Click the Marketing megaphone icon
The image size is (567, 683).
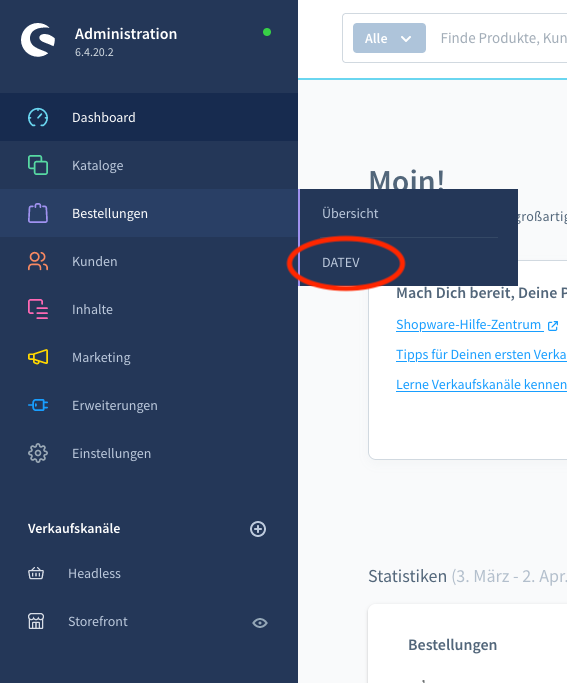(x=38, y=357)
